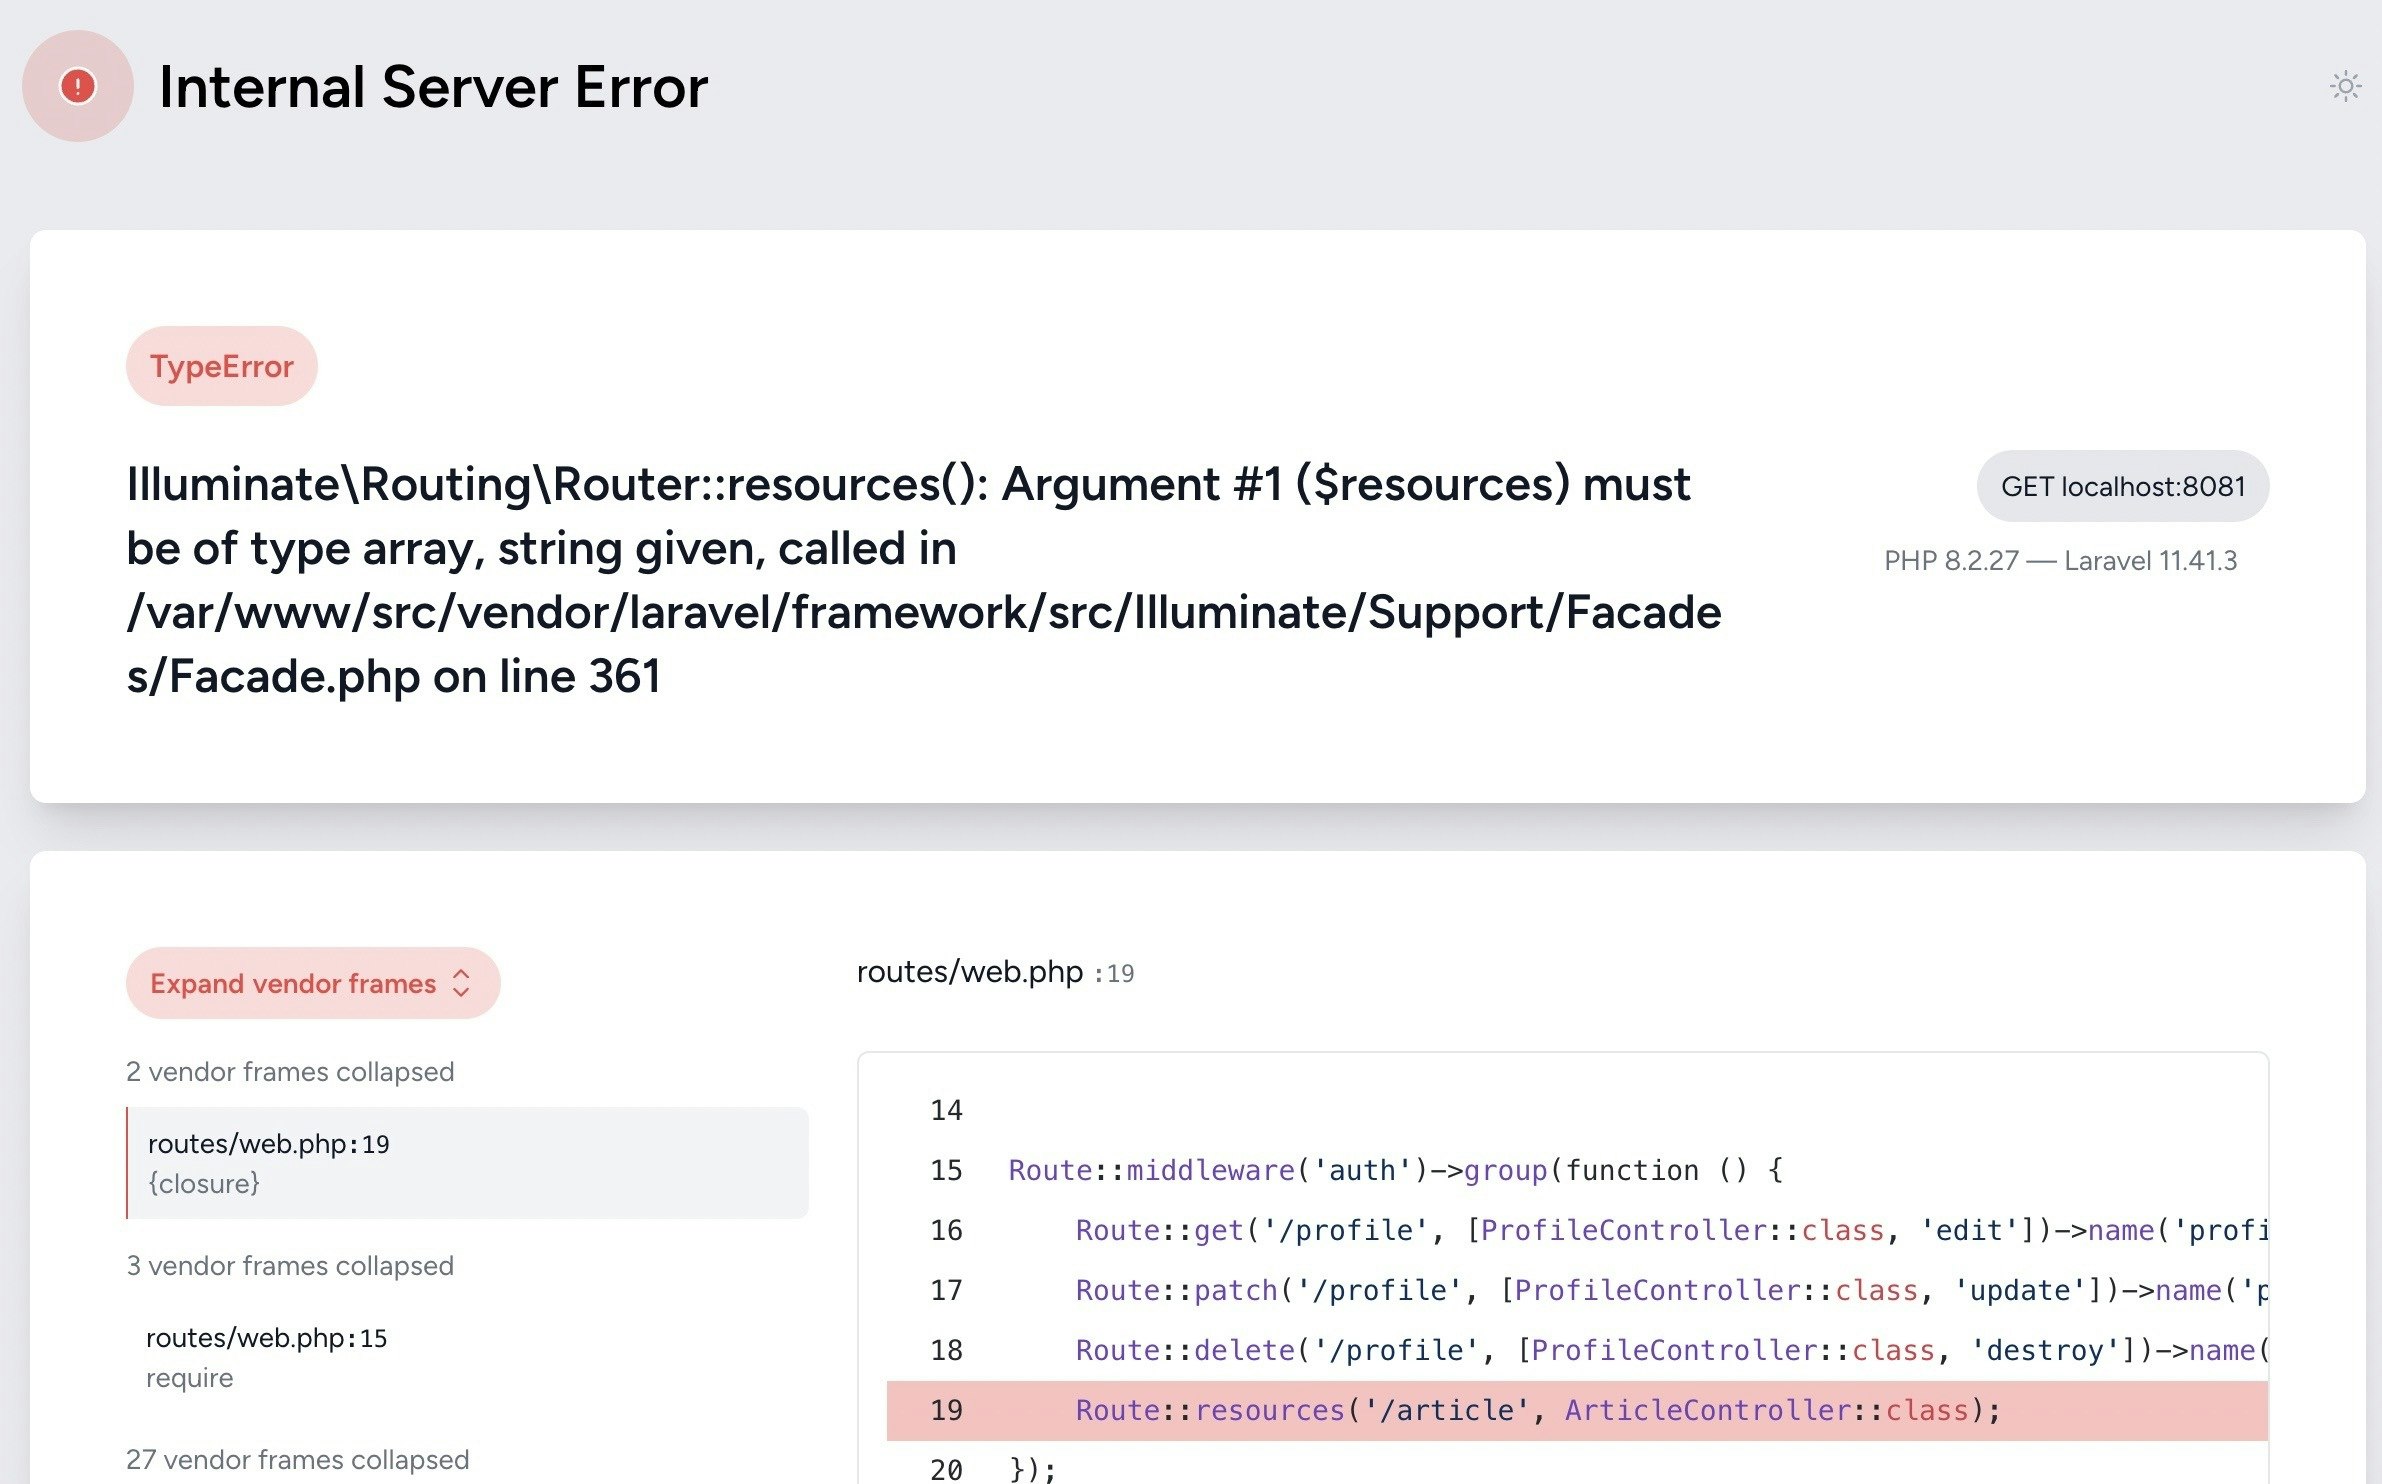Click the TypeError exception badge
Viewport: 2382px width, 1484px height.
point(221,366)
